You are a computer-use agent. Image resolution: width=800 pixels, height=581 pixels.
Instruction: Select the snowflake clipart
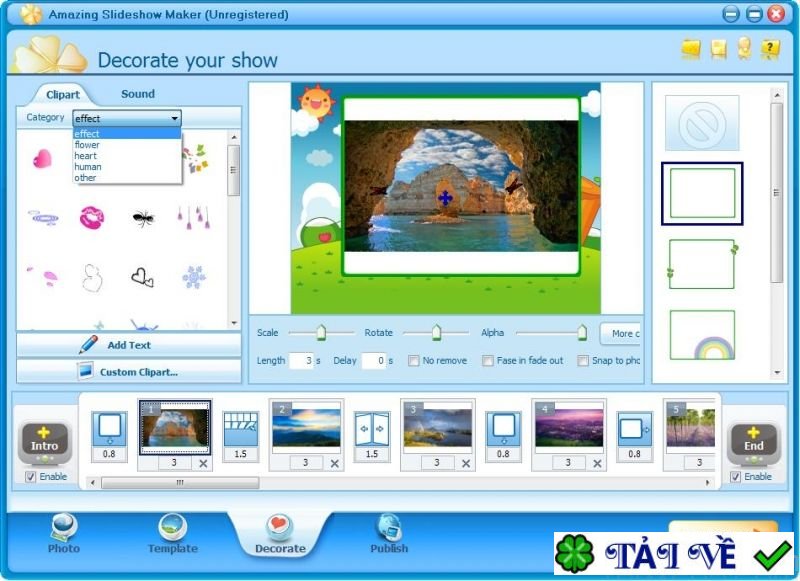(x=192, y=277)
